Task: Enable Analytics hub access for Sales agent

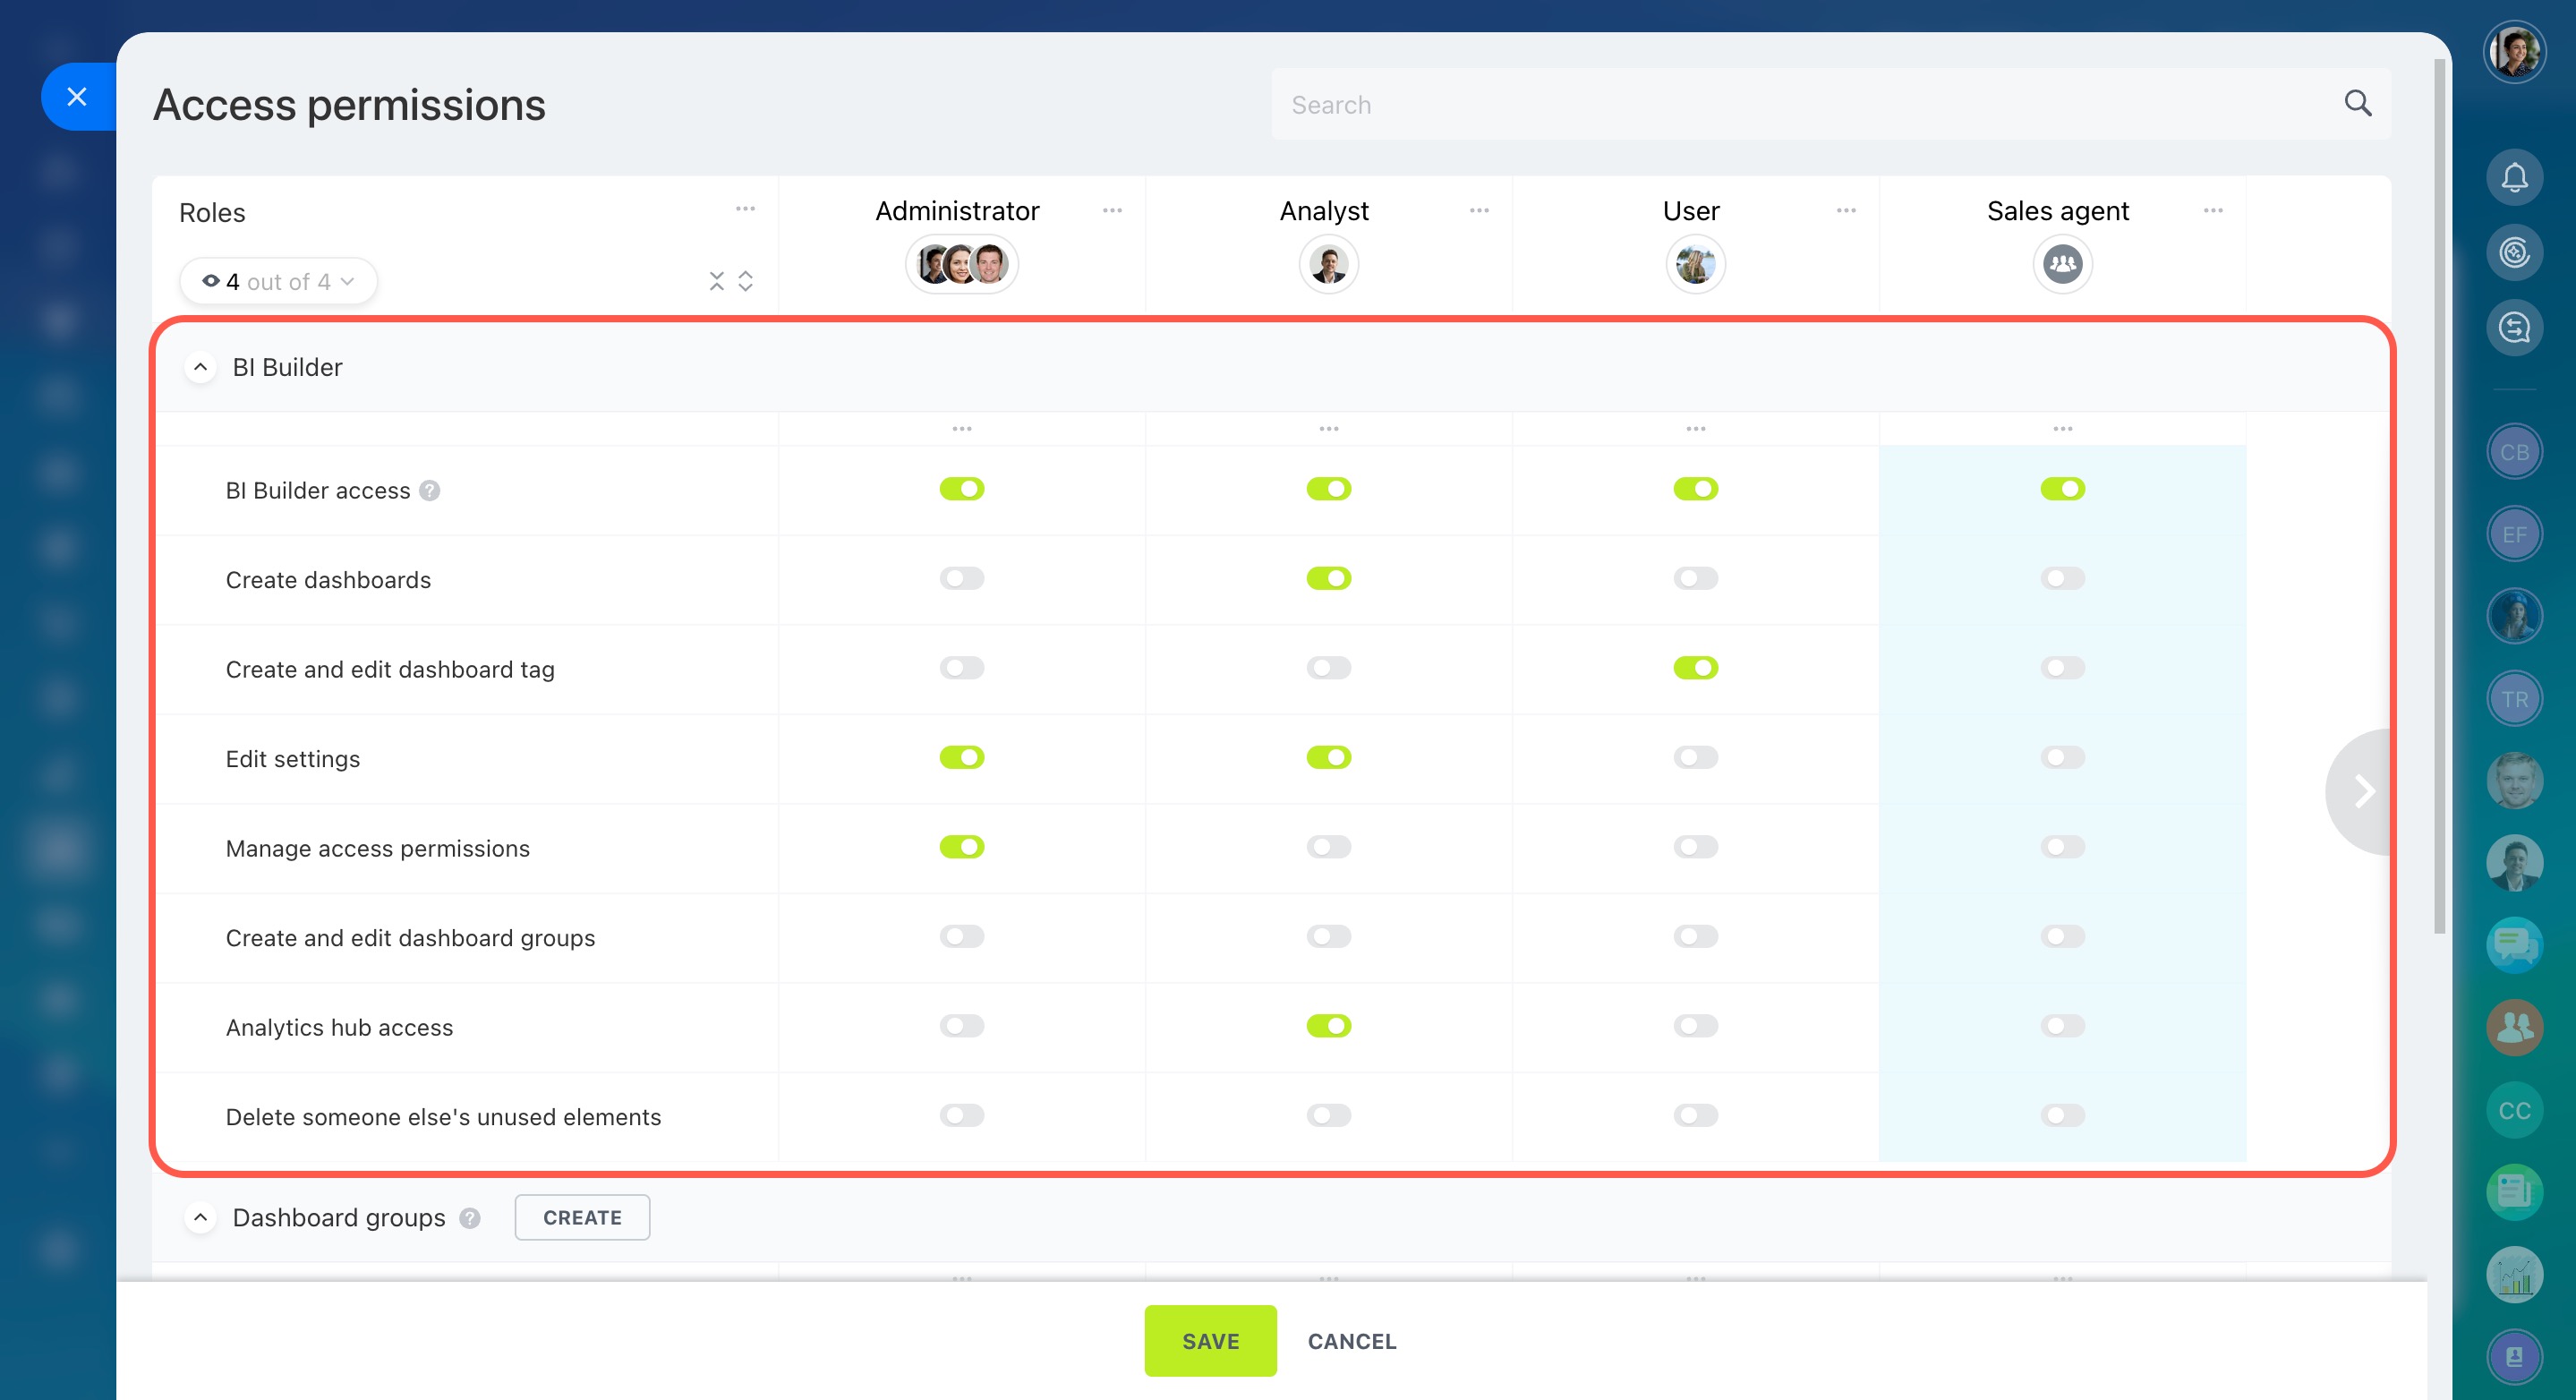Action: (x=2062, y=1026)
